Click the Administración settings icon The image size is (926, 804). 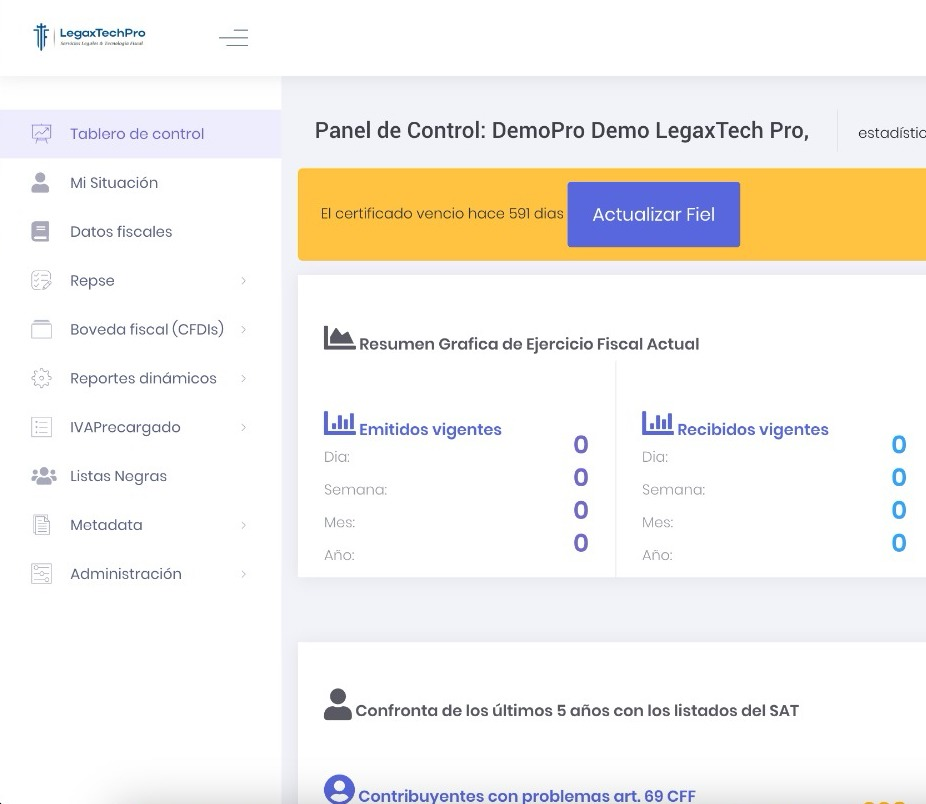click(41, 574)
